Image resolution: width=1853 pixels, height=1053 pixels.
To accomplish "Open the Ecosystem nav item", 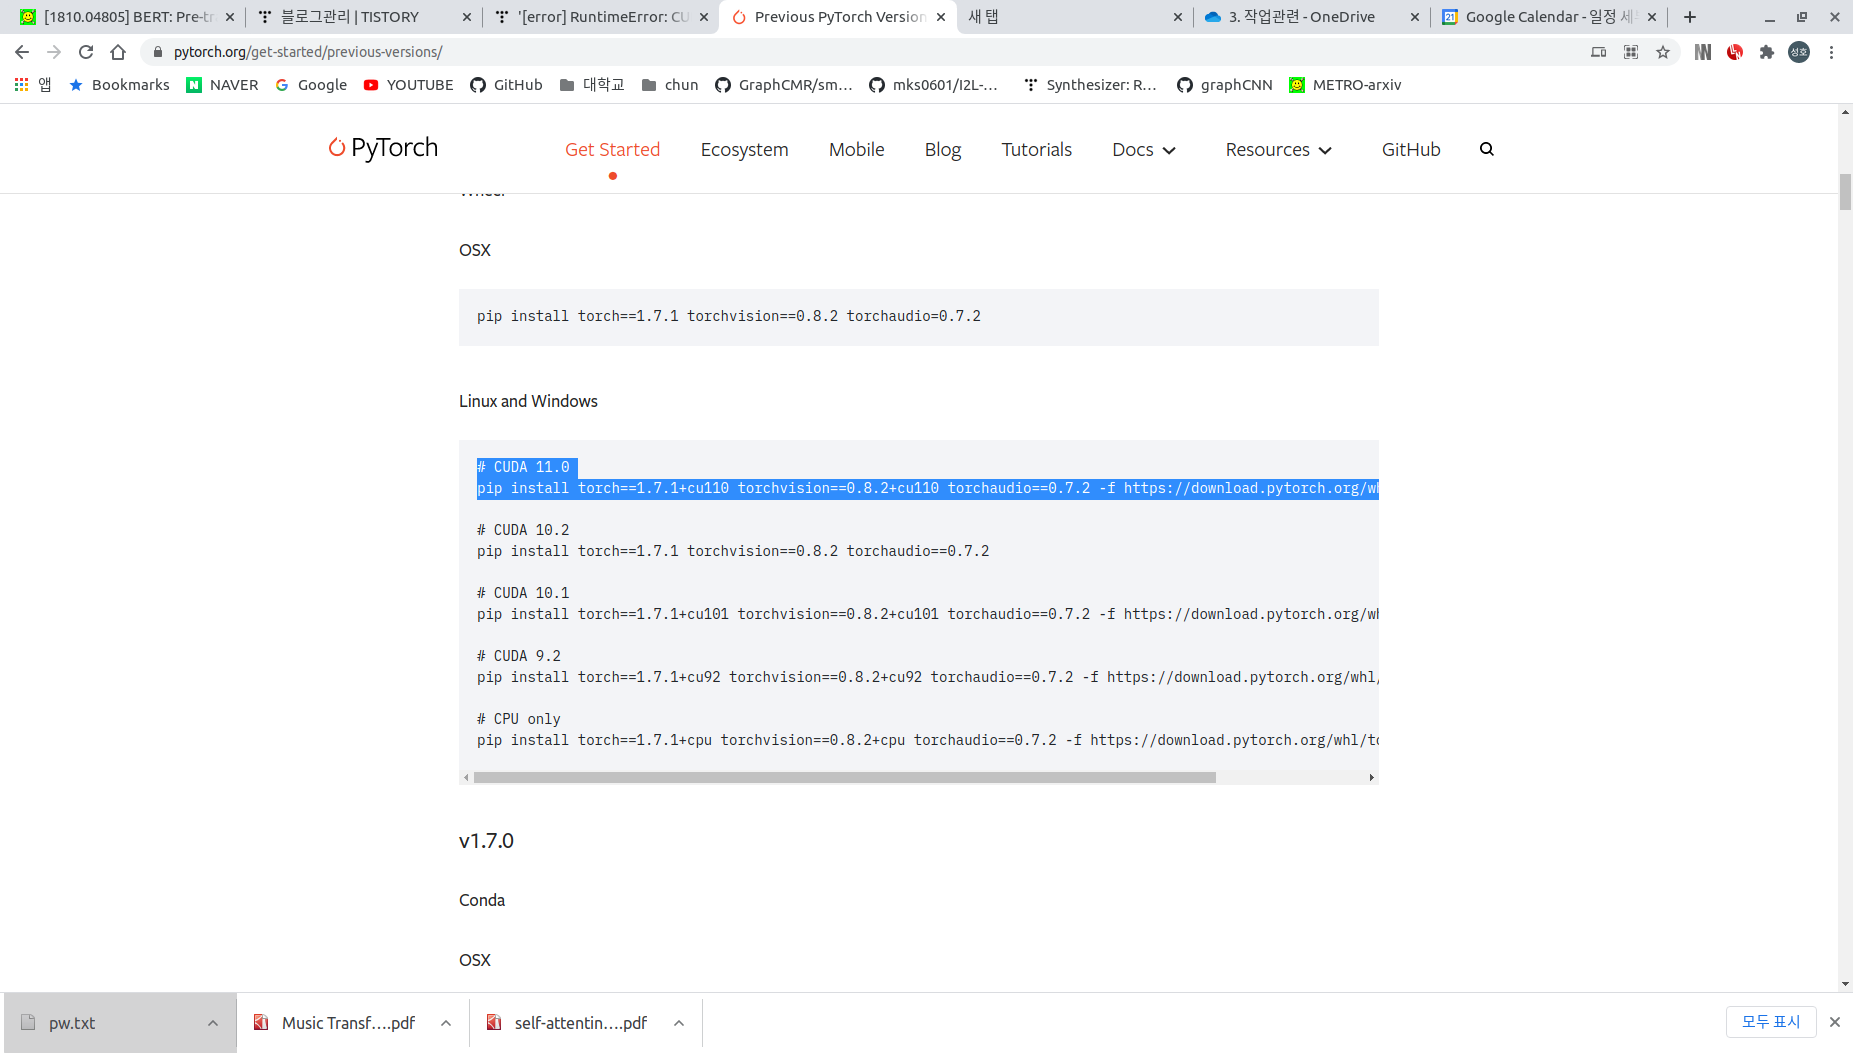I will coord(744,149).
